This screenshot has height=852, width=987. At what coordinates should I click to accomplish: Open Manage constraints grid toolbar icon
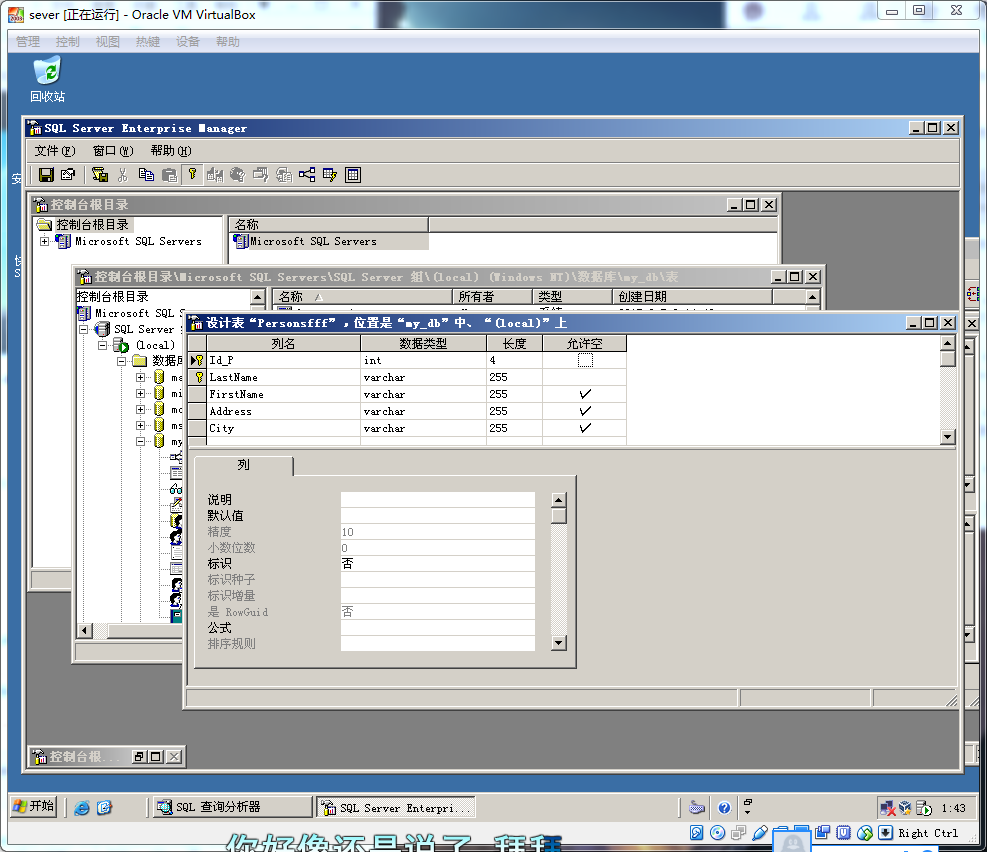coord(353,175)
